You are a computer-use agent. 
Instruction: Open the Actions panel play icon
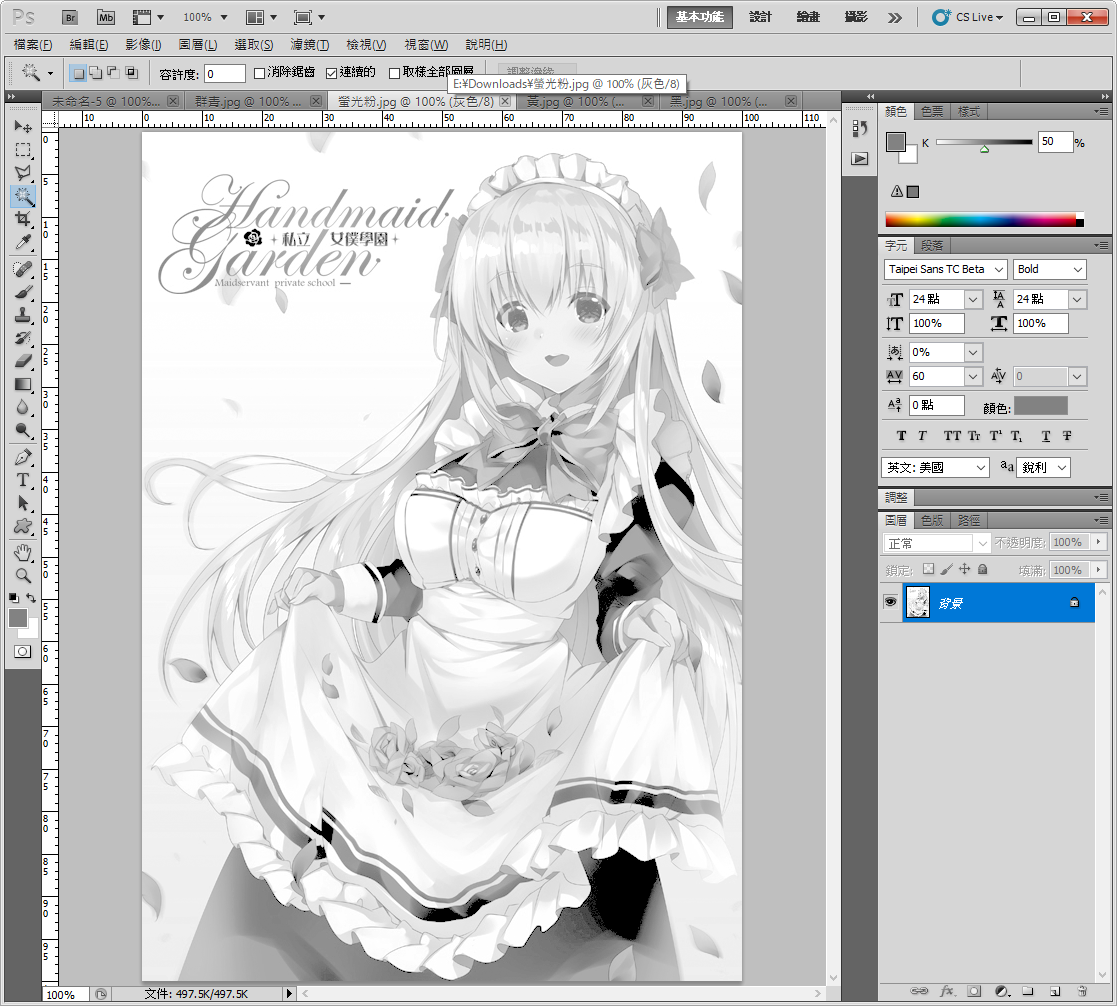pyautogui.click(x=860, y=158)
